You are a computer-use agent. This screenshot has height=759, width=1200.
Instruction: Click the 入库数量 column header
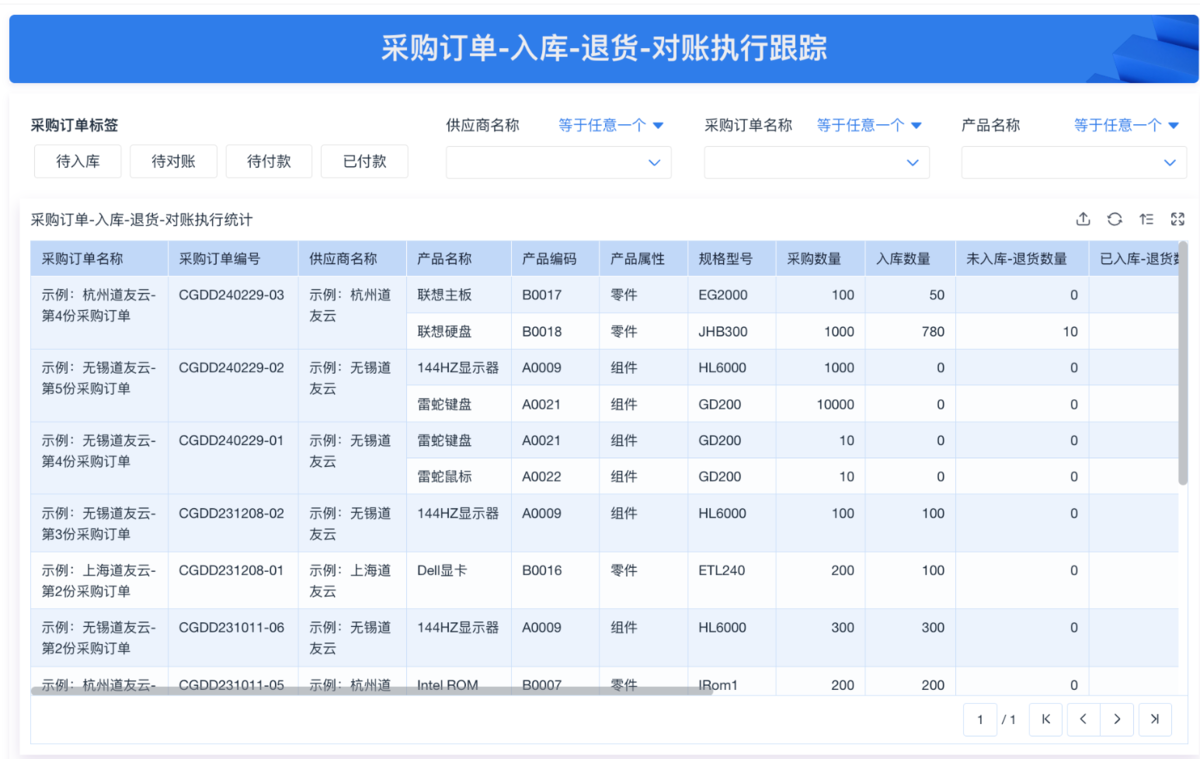pyautogui.click(x=910, y=258)
